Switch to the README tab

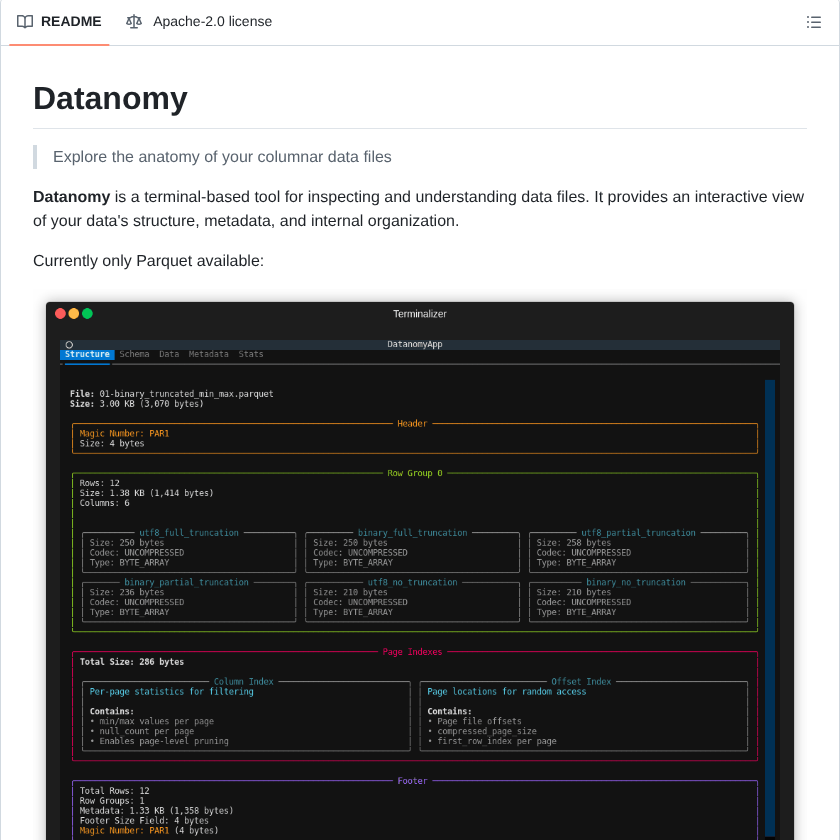tap(71, 21)
